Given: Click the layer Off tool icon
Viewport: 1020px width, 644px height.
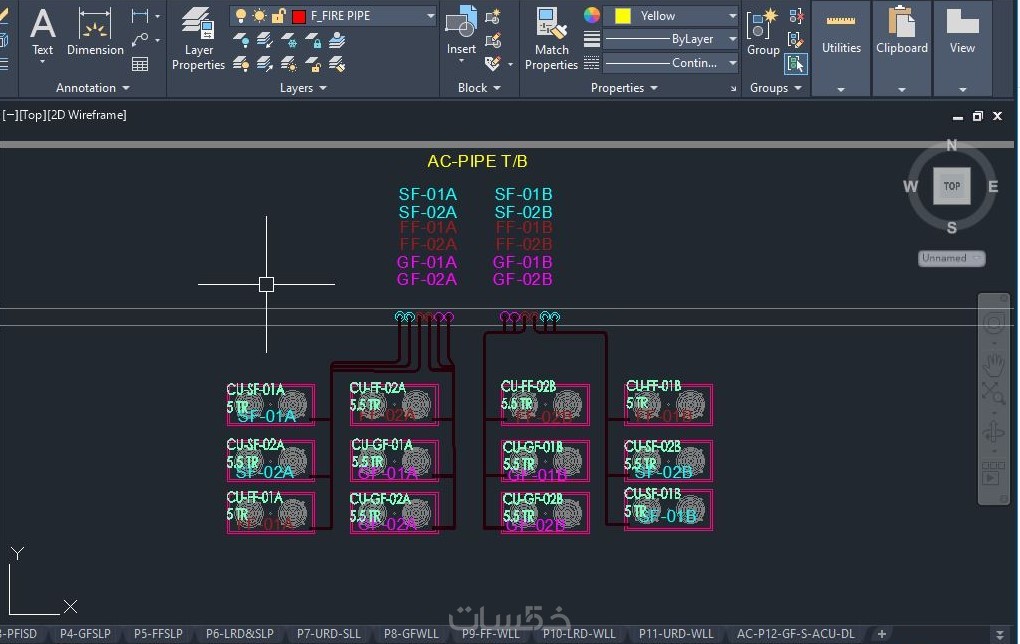Looking at the screenshot, I should pyautogui.click(x=241, y=40).
